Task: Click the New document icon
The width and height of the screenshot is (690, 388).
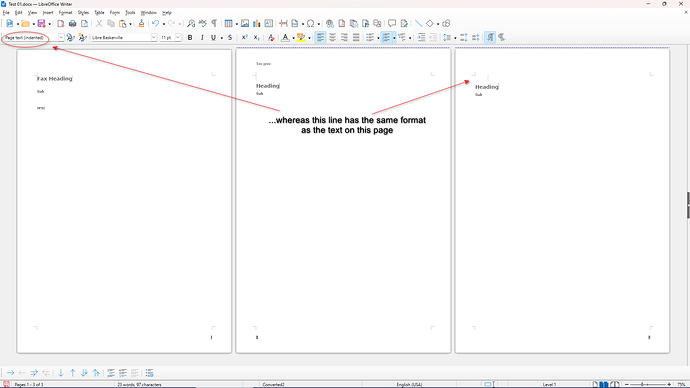Action: [10, 23]
